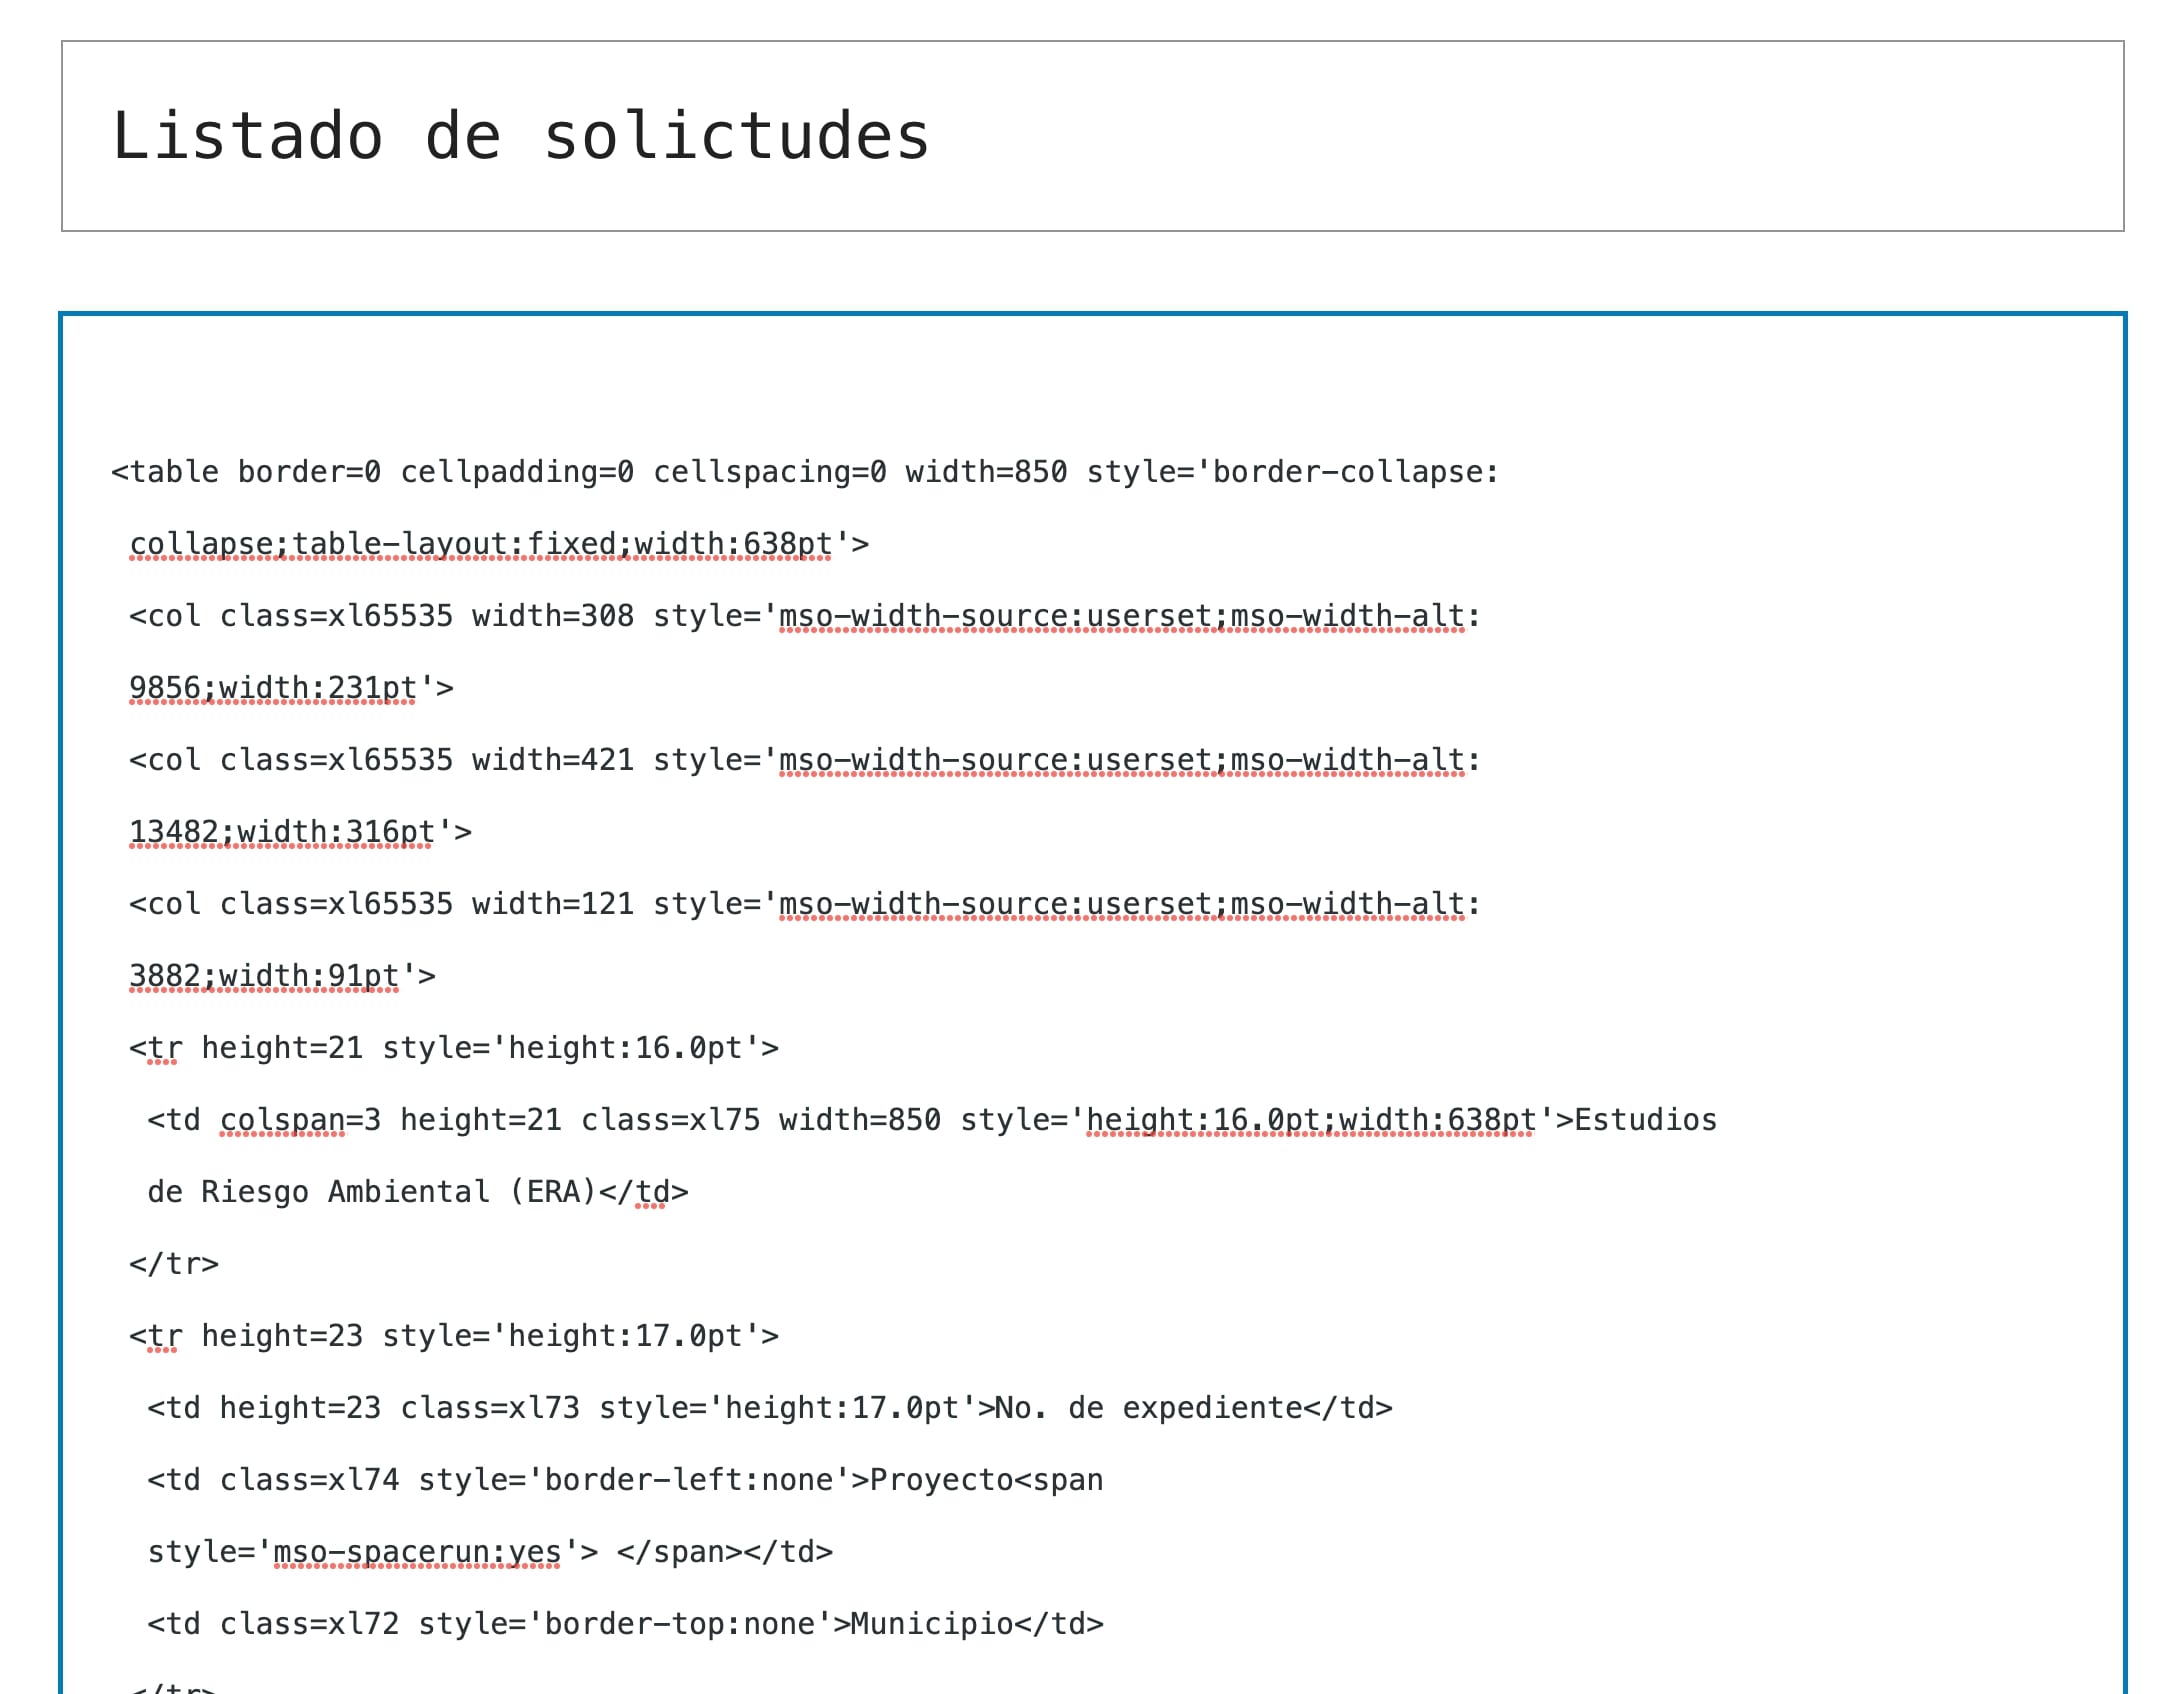2168x1694 pixels.
Task: Place cursor on 'width=308' col line
Action: 805,616
